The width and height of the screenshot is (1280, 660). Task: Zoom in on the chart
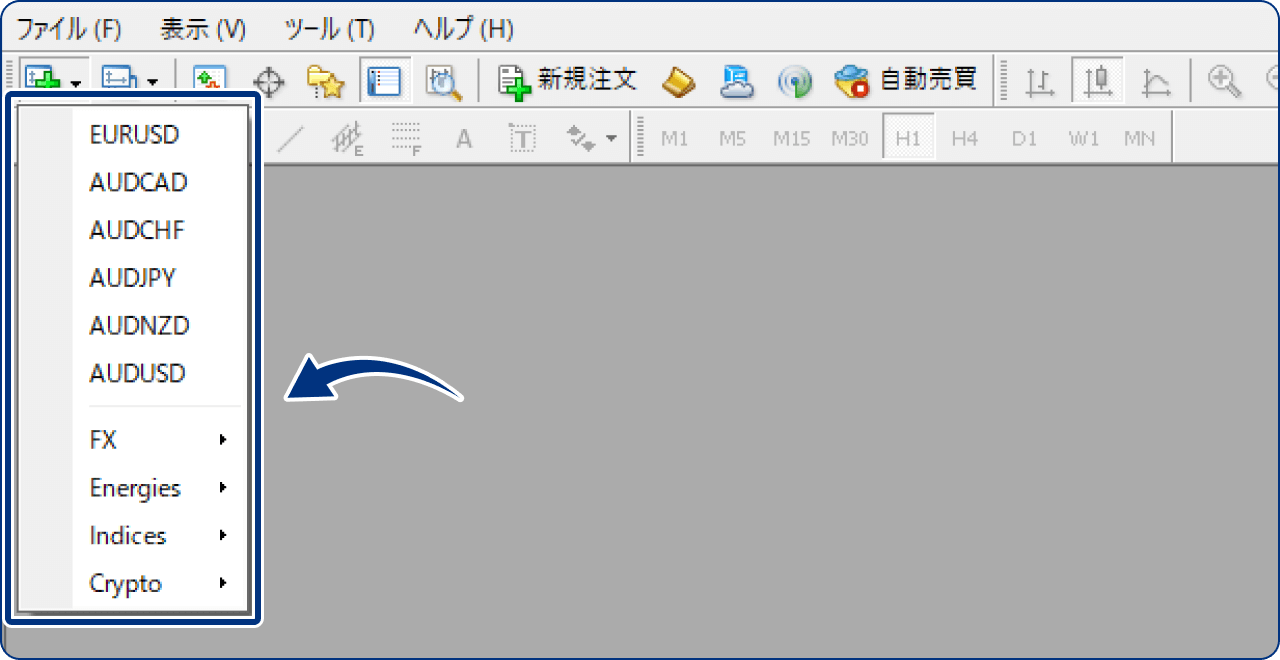1224,80
